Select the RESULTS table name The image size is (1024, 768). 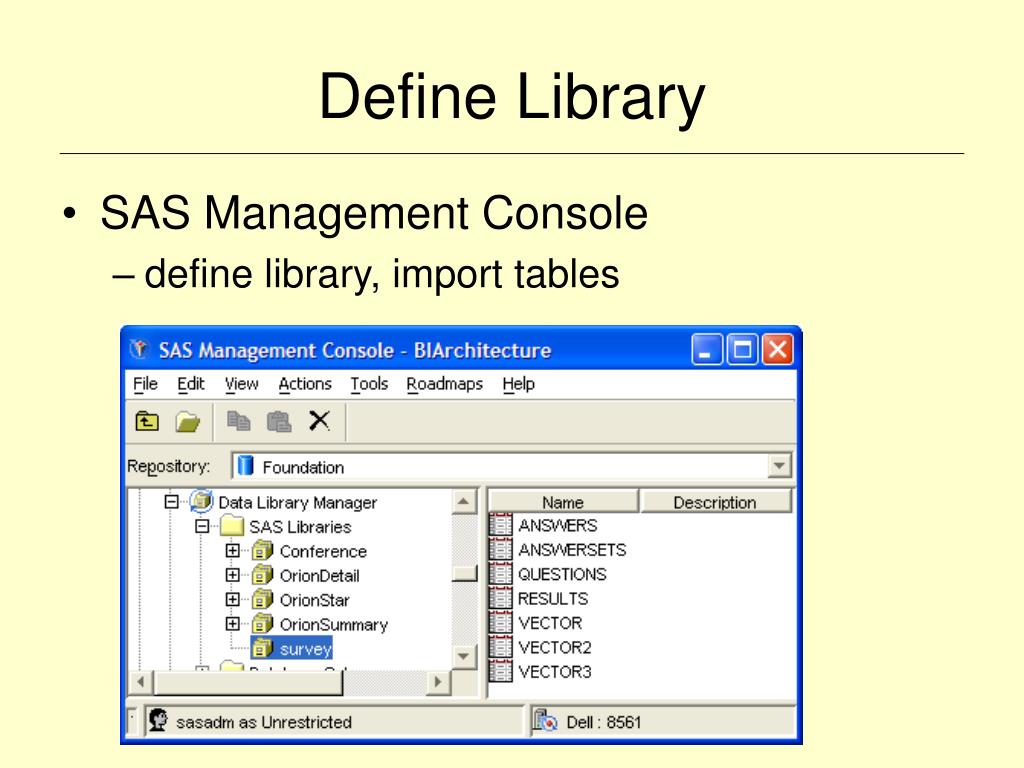(x=552, y=598)
